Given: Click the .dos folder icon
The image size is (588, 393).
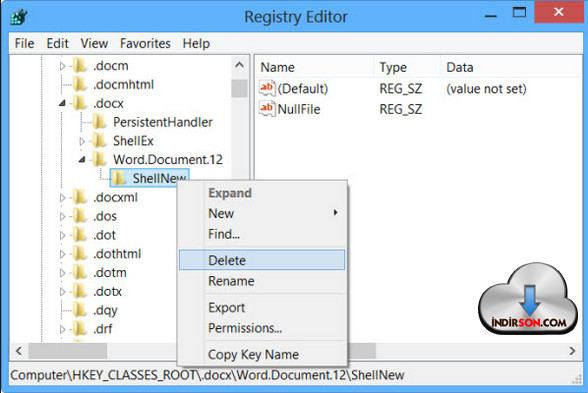Looking at the screenshot, I should click(80, 216).
